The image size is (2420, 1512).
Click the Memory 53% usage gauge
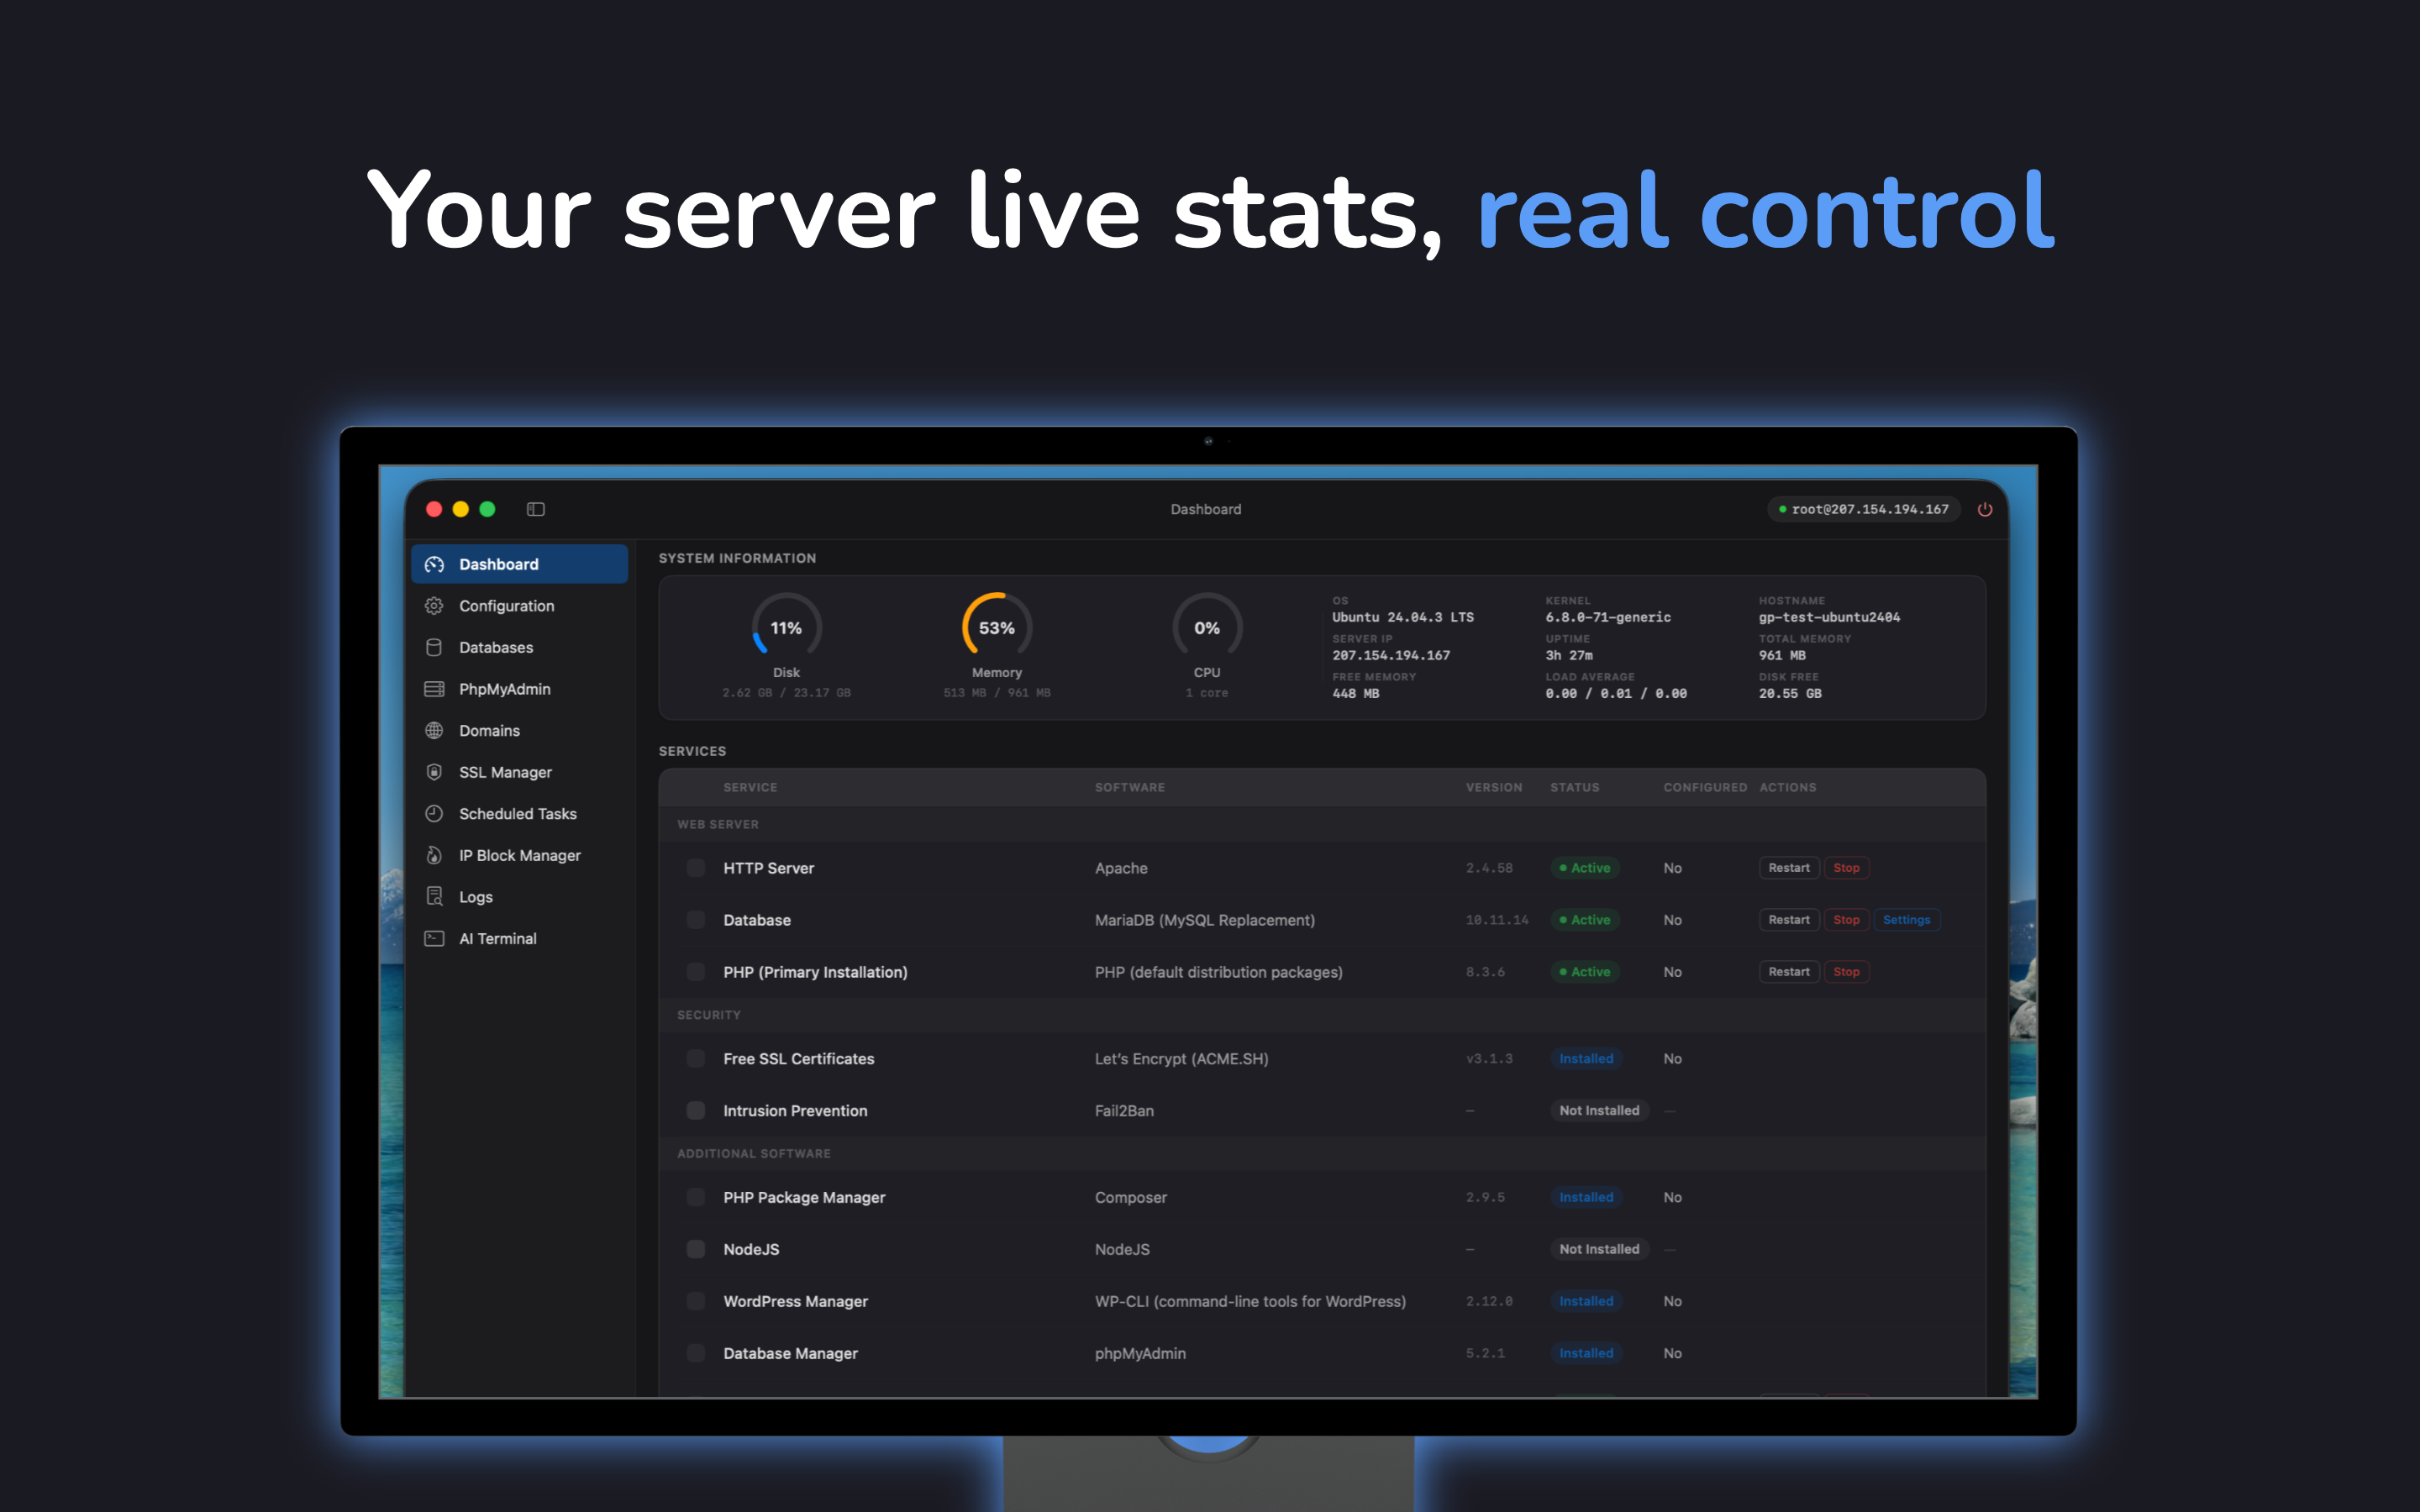pos(996,628)
